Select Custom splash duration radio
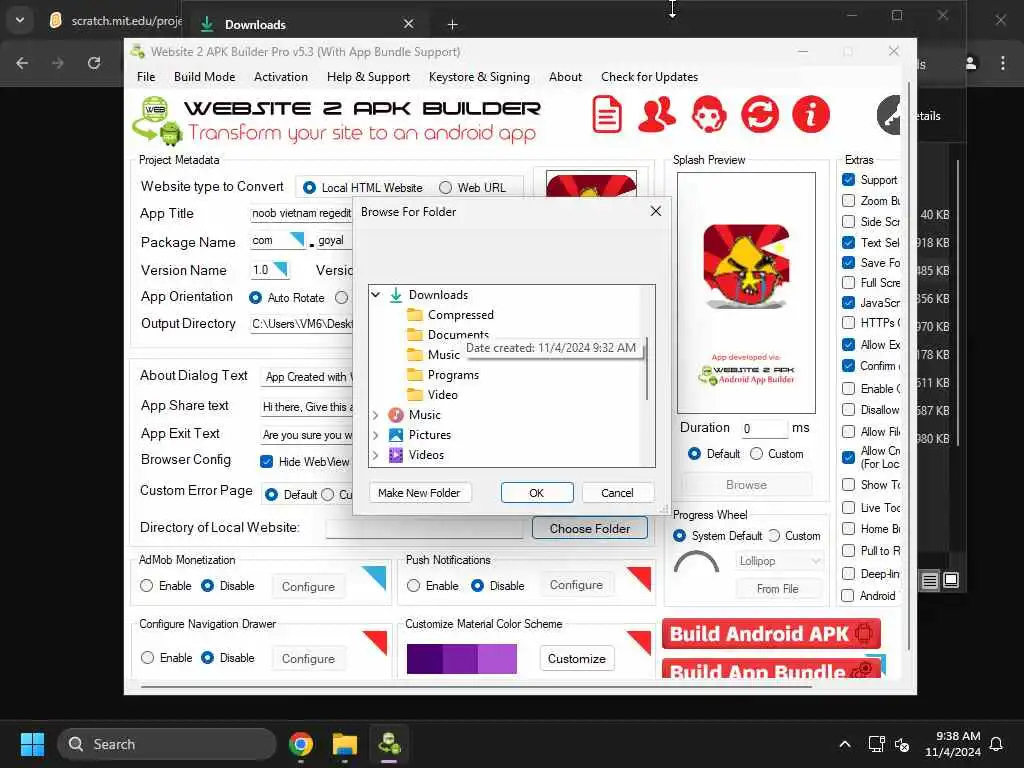This screenshot has height=768, width=1024. click(x=756, y=454)
